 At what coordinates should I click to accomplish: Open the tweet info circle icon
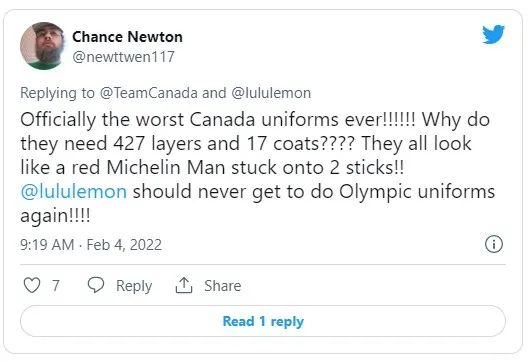[494, 244]
